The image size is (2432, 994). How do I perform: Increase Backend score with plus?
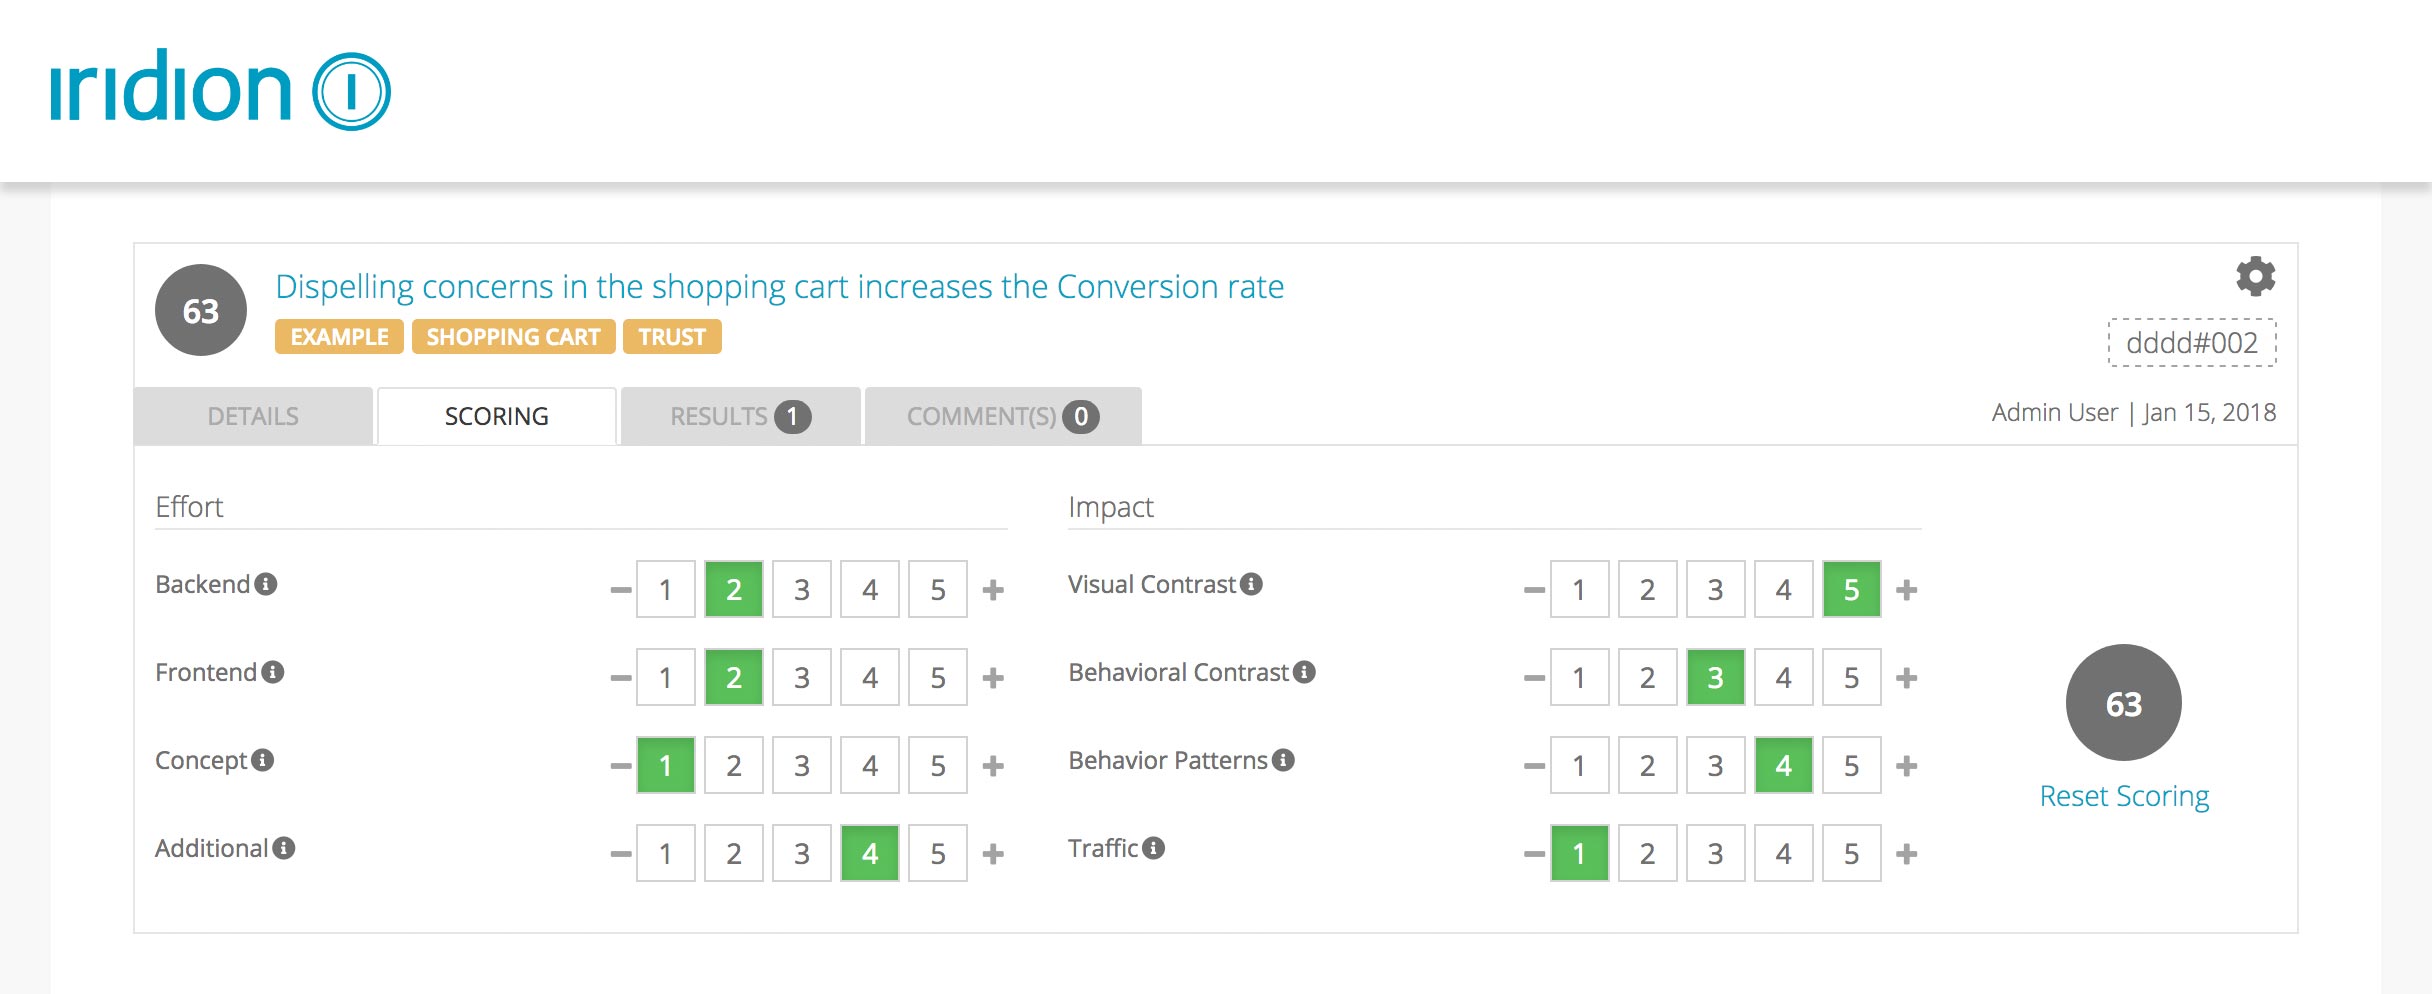[993, 590]
